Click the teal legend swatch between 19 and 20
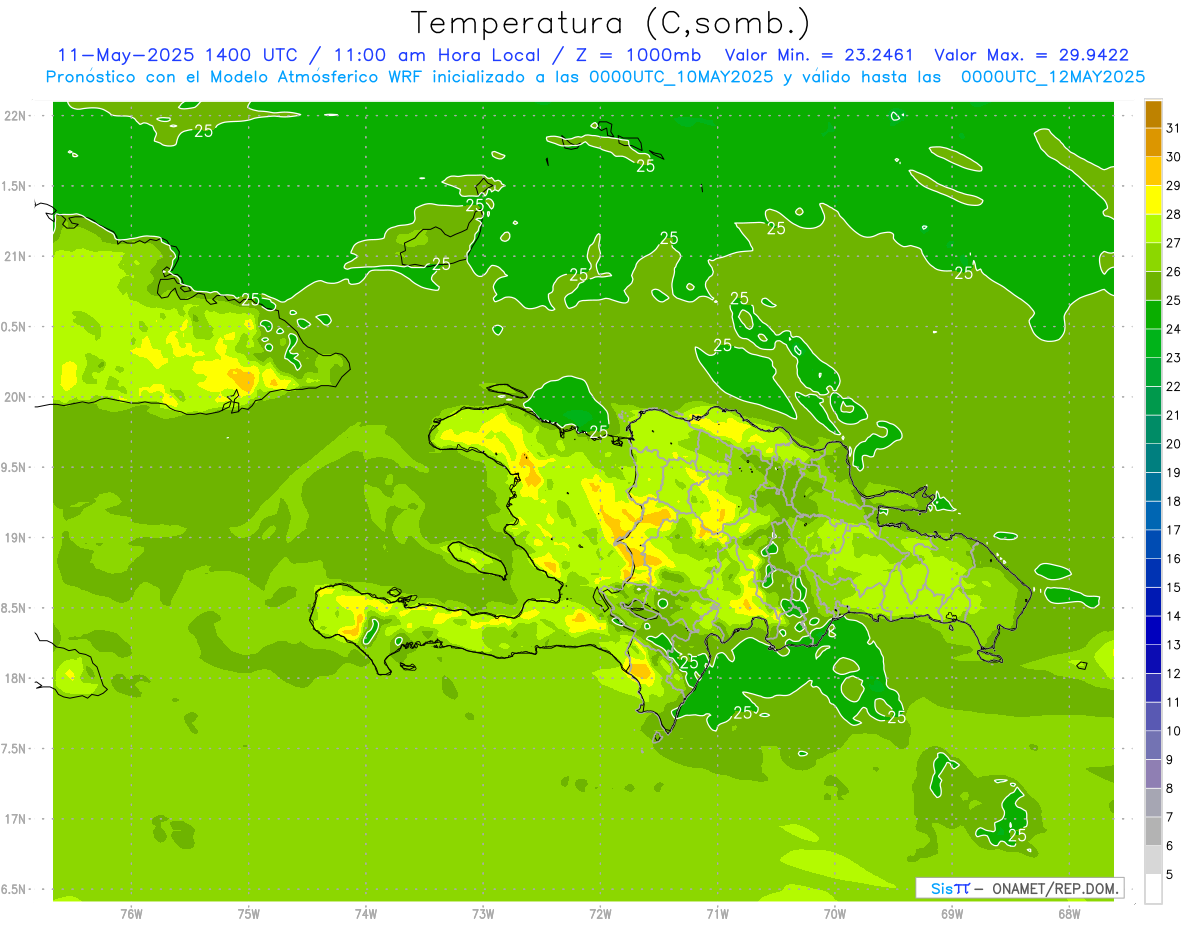Image resolution: width=1200 pixels, height=927 pixels. coord(1153,458)
